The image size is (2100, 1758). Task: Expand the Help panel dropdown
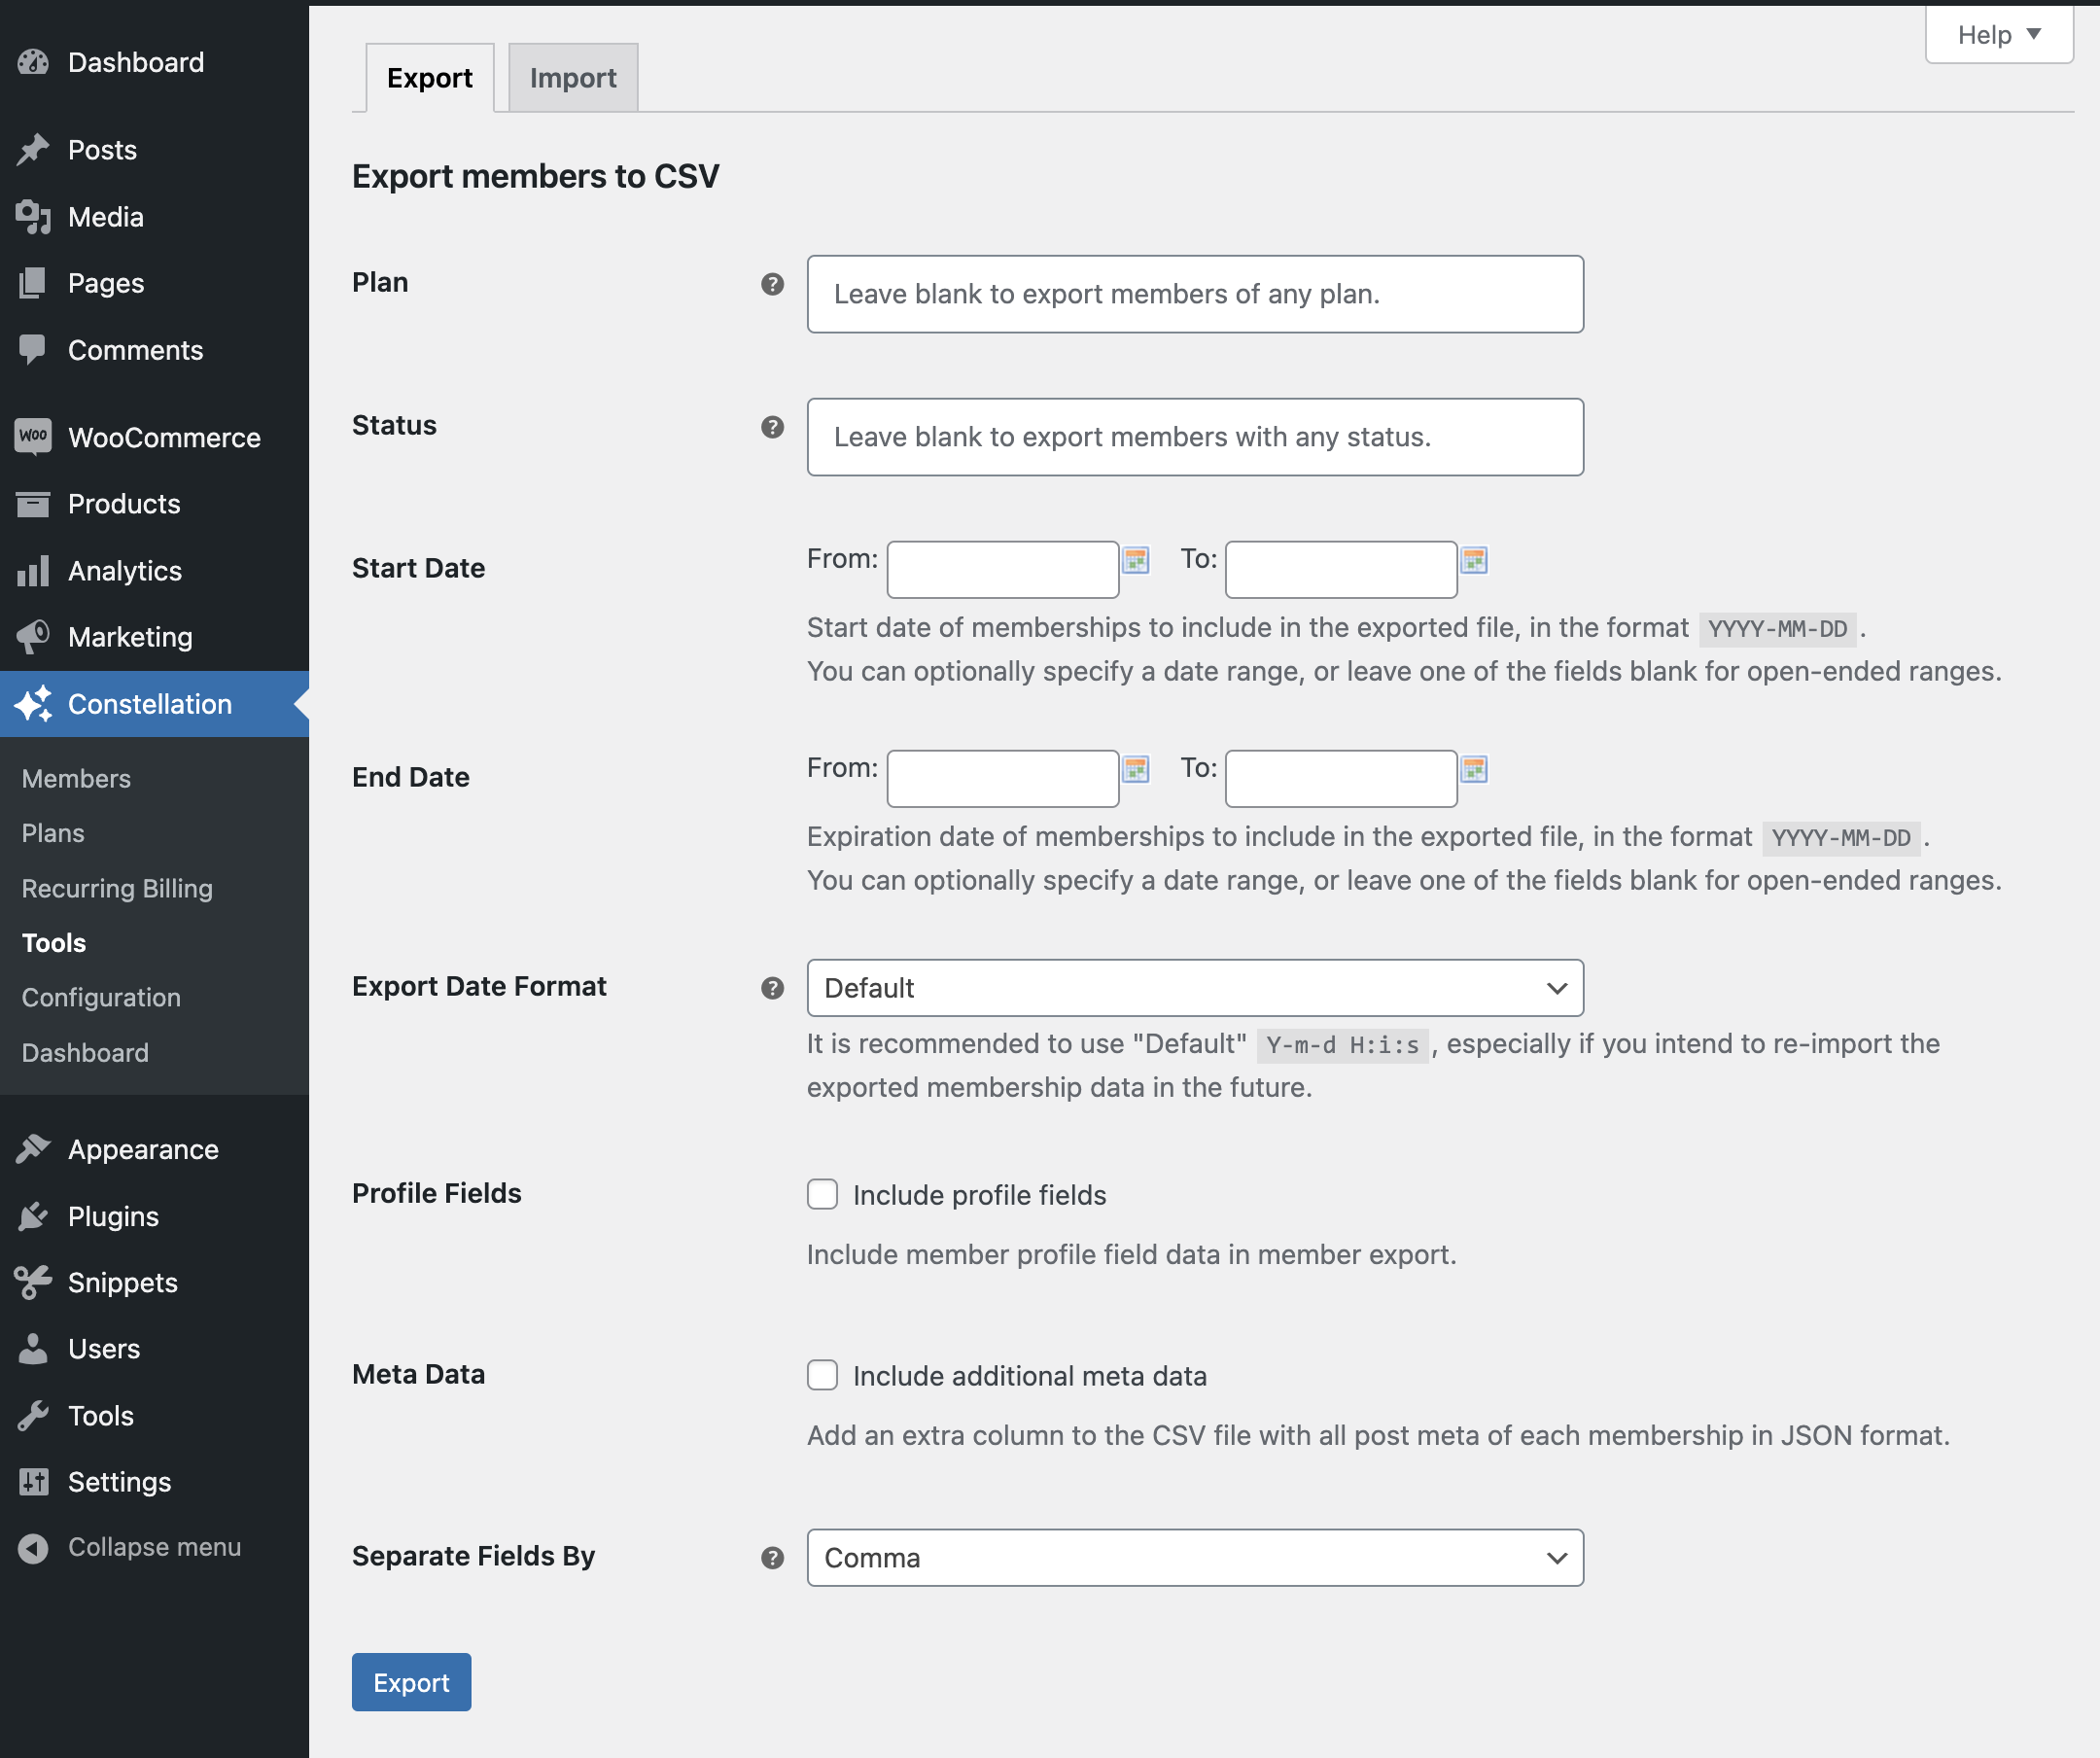pos(1999,35)
